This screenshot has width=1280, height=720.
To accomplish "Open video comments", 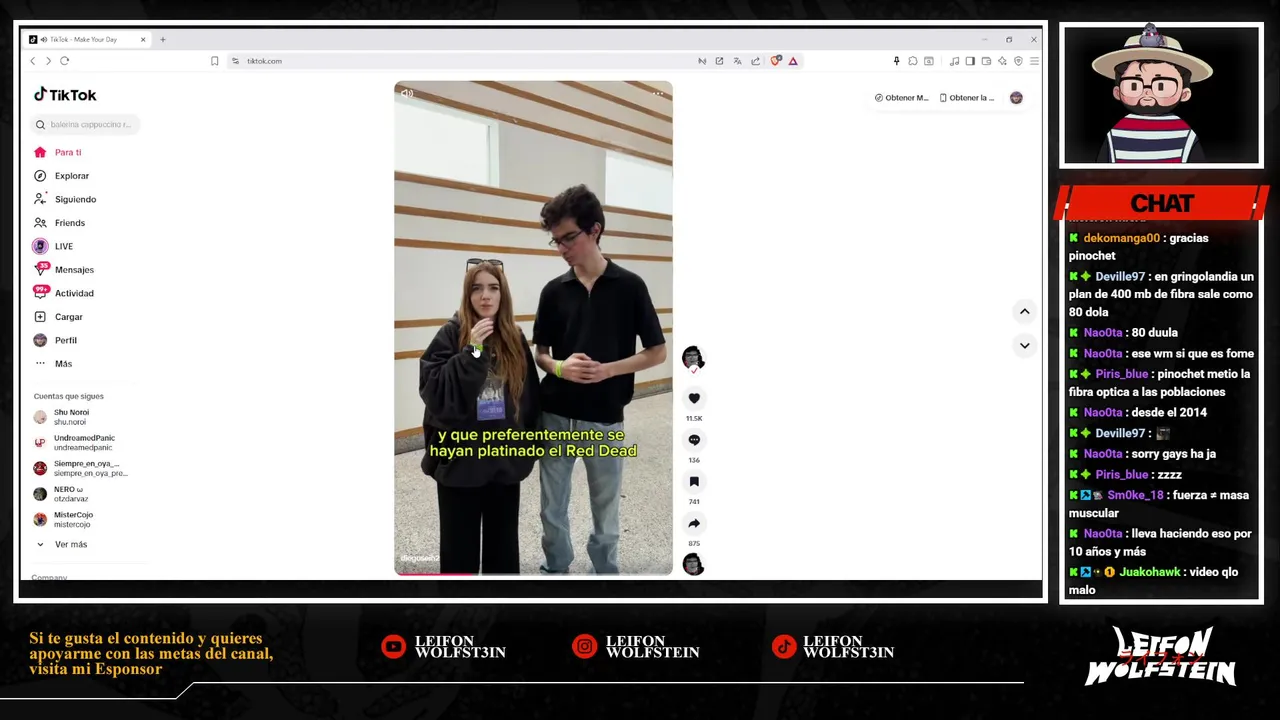I will (694, 440).
